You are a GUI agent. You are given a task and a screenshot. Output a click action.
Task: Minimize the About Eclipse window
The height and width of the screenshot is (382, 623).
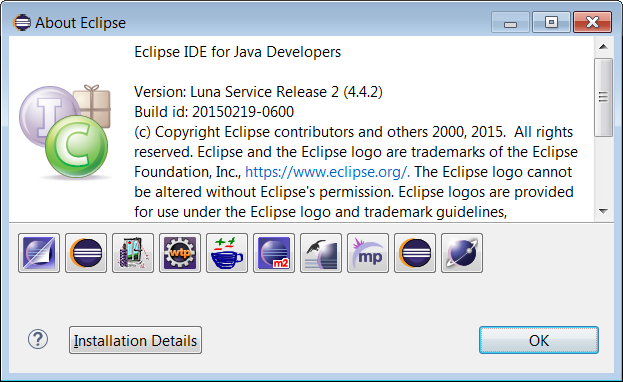[x=510, y=22]
